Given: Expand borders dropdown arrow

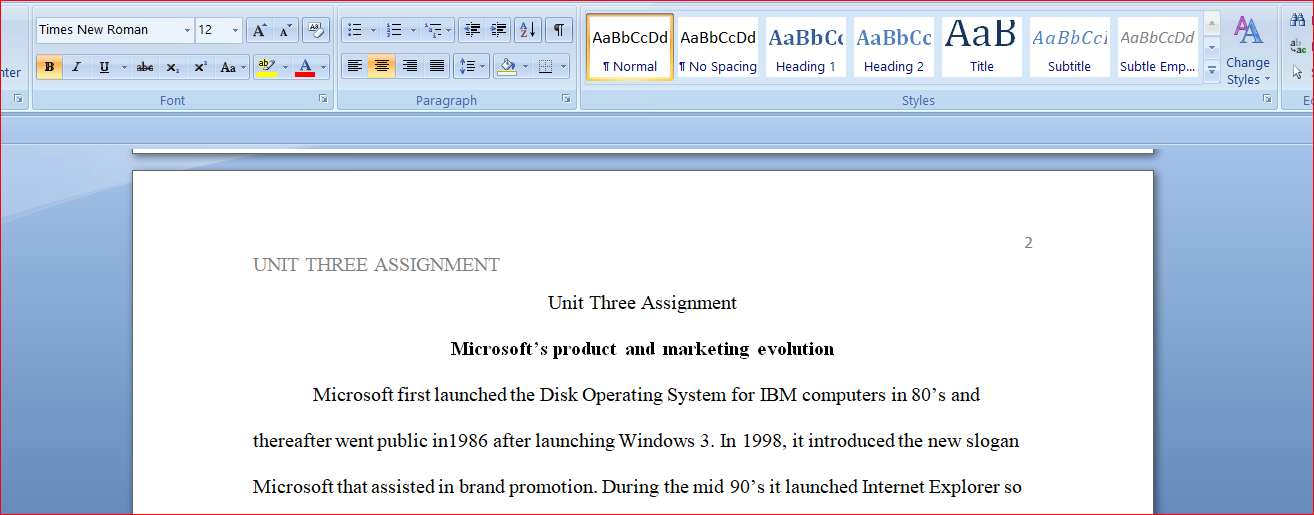Looking at the screenshot, I should [563, 67].
